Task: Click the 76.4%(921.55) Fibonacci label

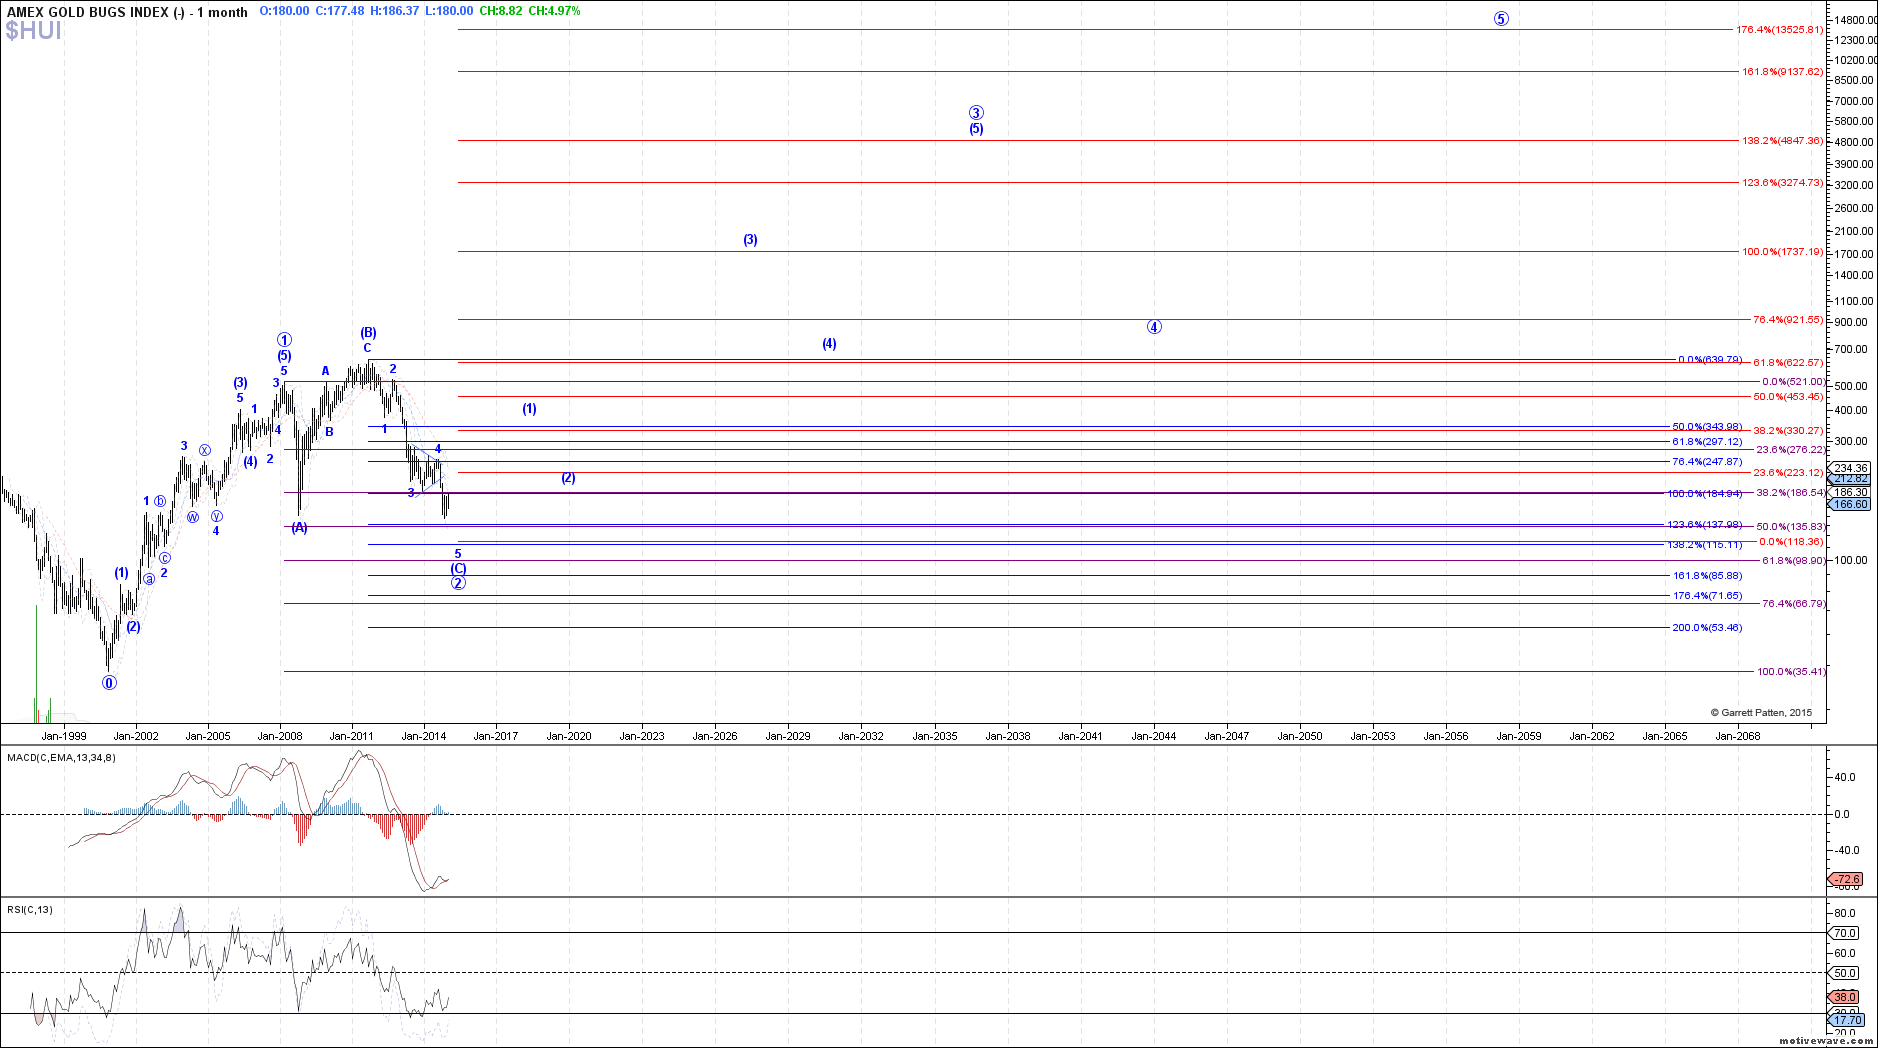Action: (x=1787, y=320)
